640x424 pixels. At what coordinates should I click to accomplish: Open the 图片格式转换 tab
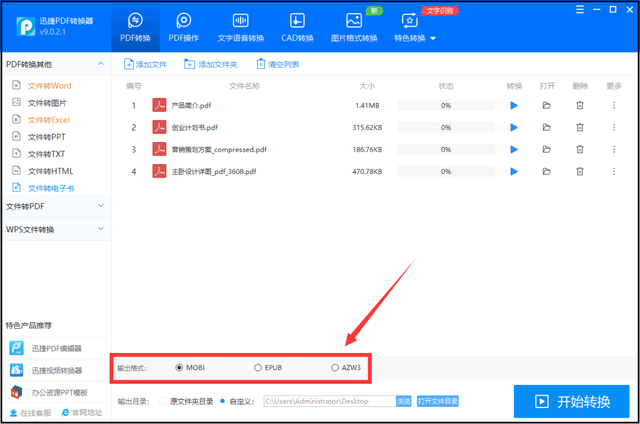point(354,28)
